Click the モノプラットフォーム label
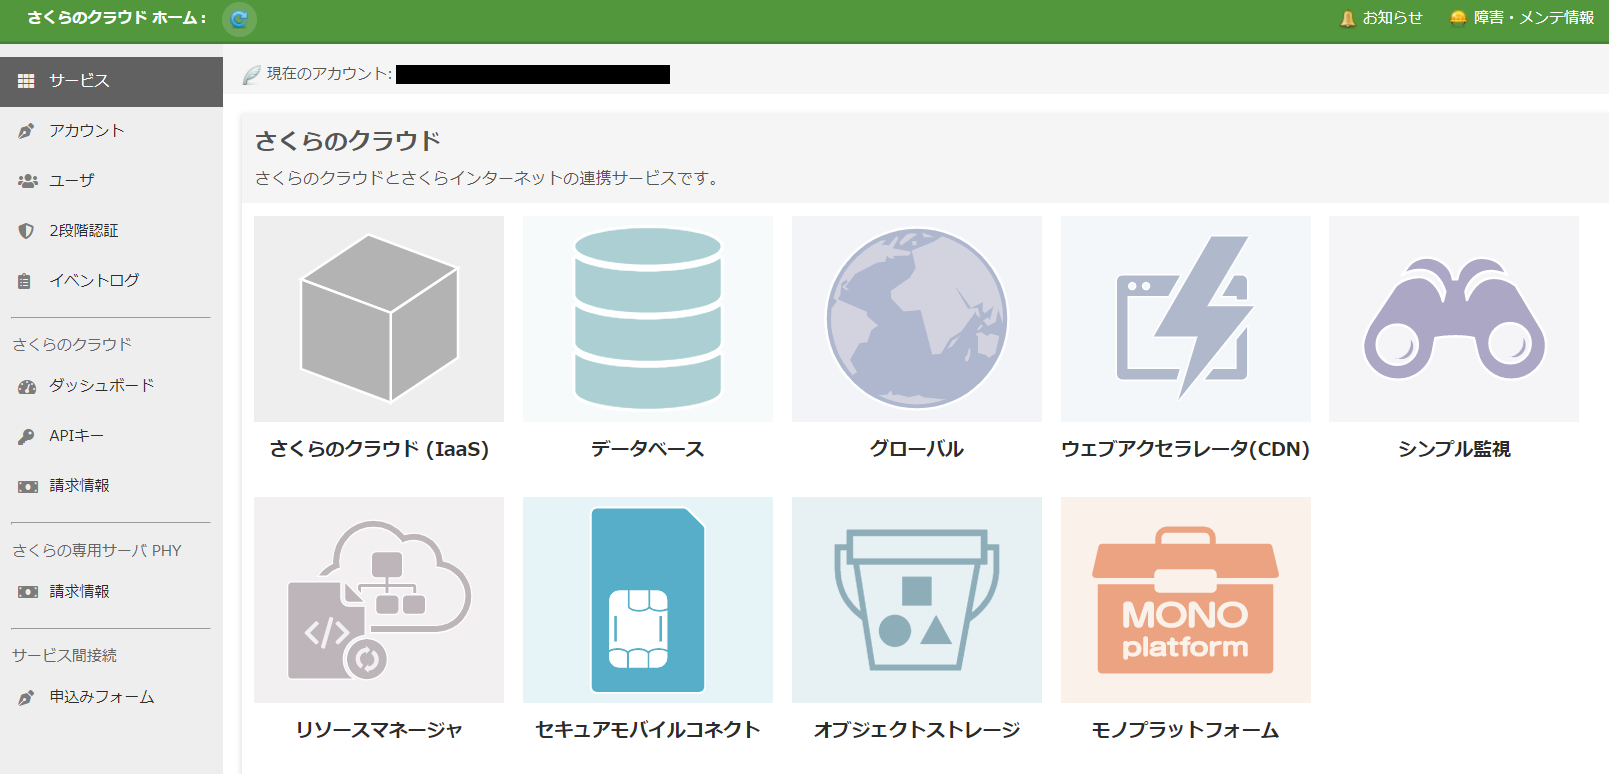 coord(1186,730)
